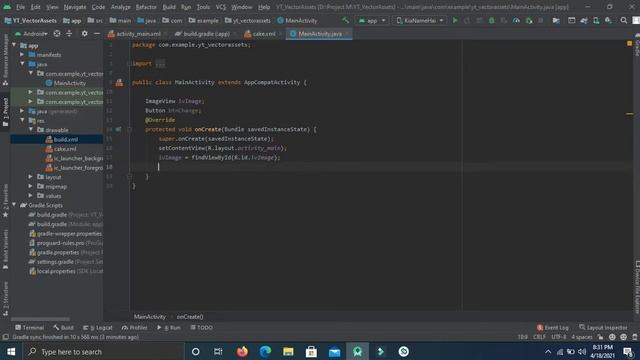The image size is (640, 360).
Task: Hide the project panel with the minus icon
Action: tap(97, 33)
